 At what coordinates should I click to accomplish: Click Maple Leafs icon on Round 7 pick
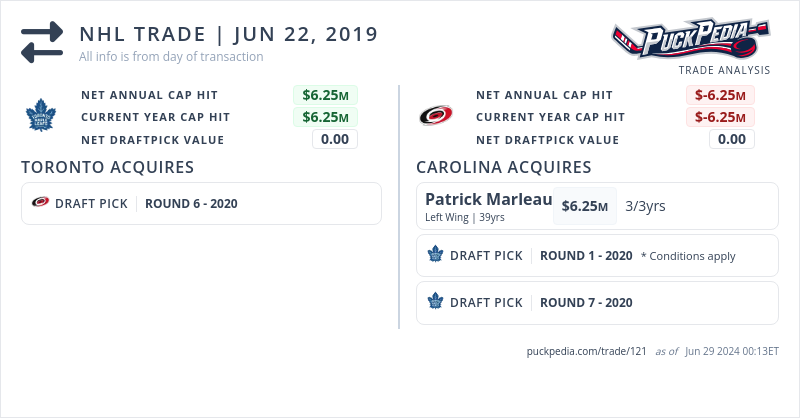(435, 302)
